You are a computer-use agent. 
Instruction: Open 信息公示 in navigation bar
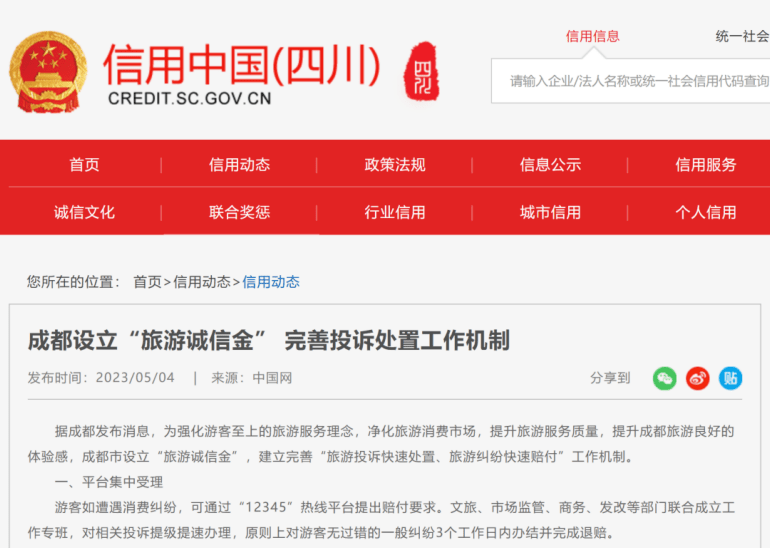coord(550,164)
